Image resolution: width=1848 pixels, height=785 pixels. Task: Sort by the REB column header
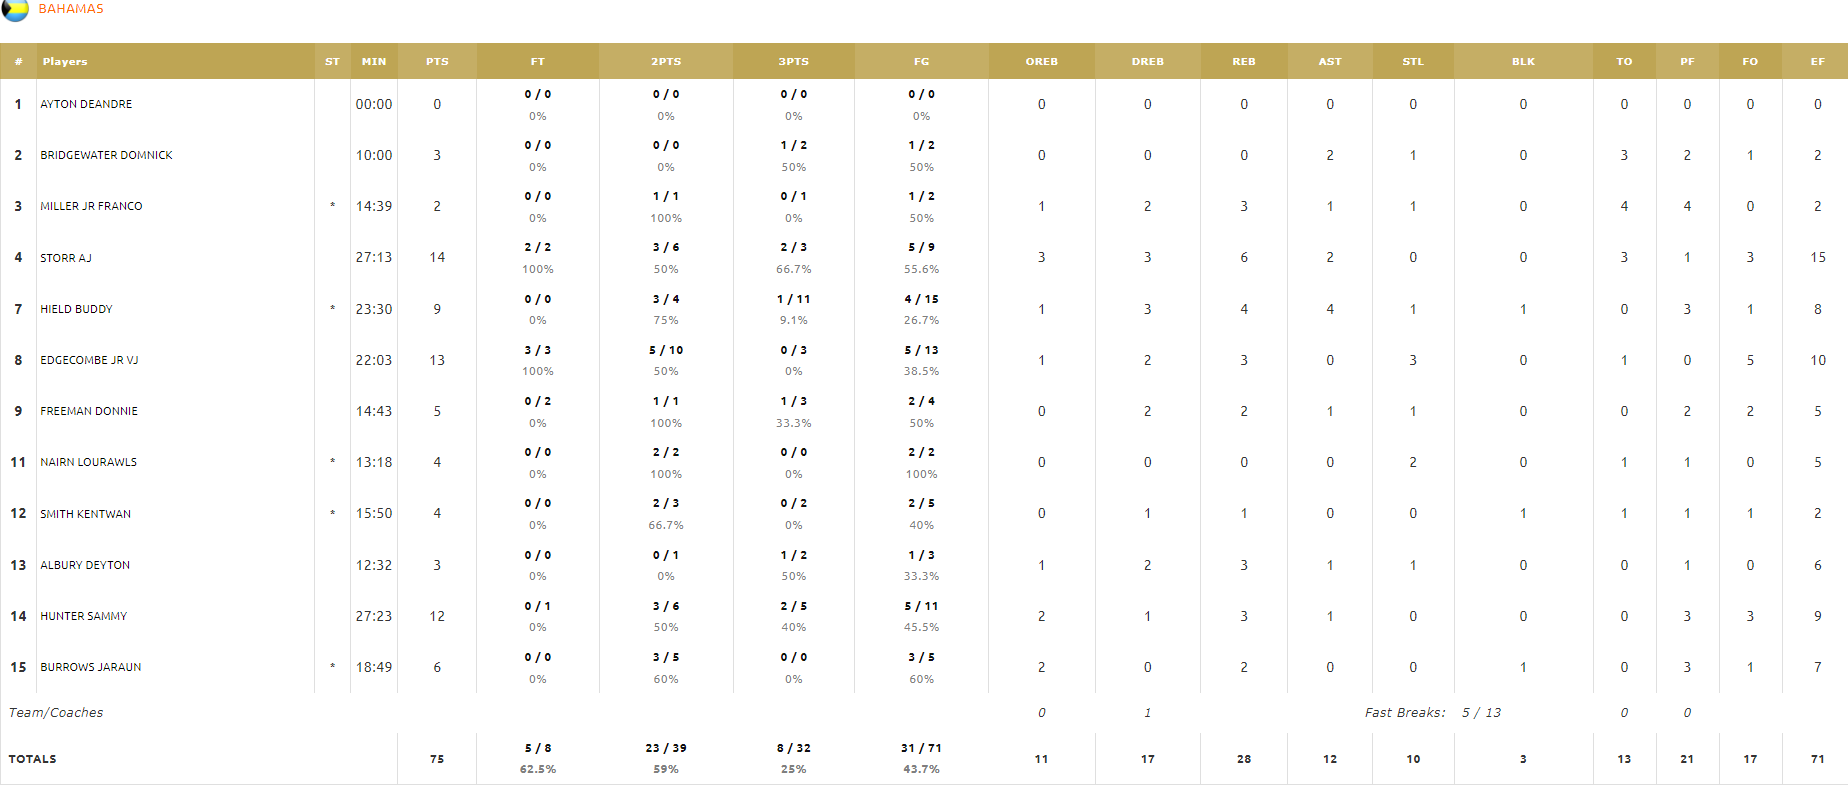[x=1244, y=61]
